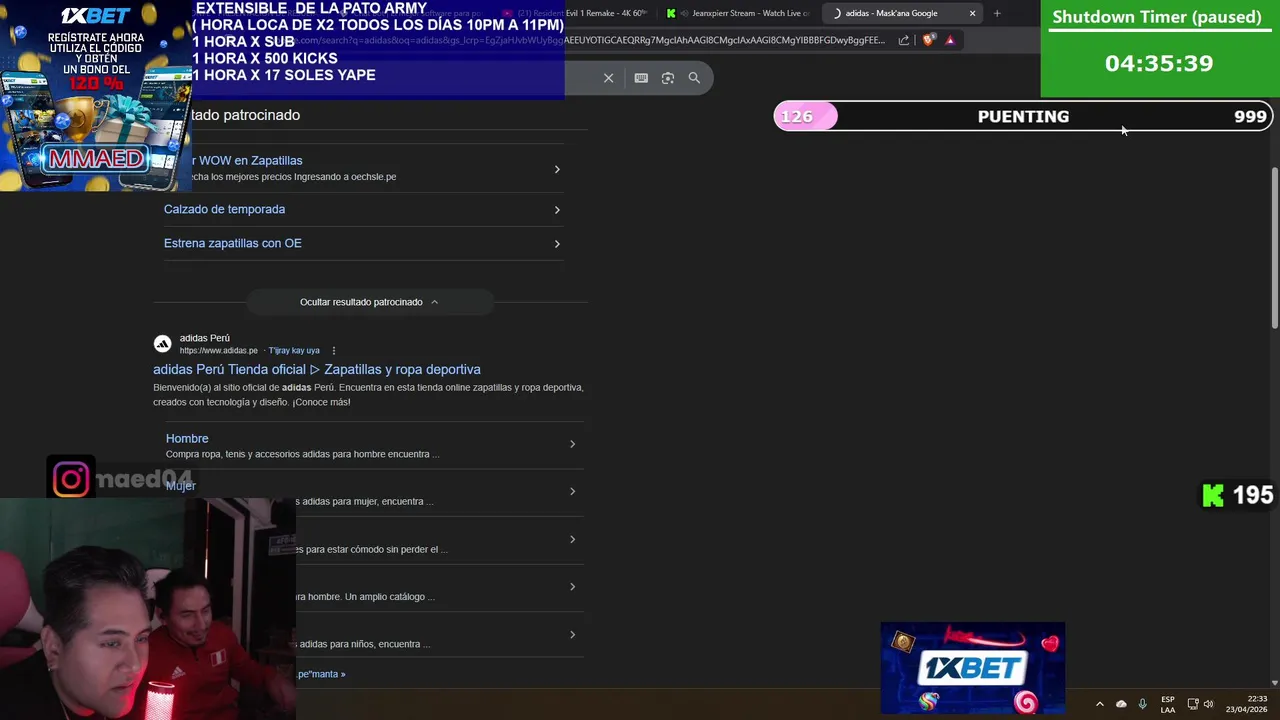Show hidden system tray icons
This screenshot has width=1280, height=720.
click(x=1099, y=704)
